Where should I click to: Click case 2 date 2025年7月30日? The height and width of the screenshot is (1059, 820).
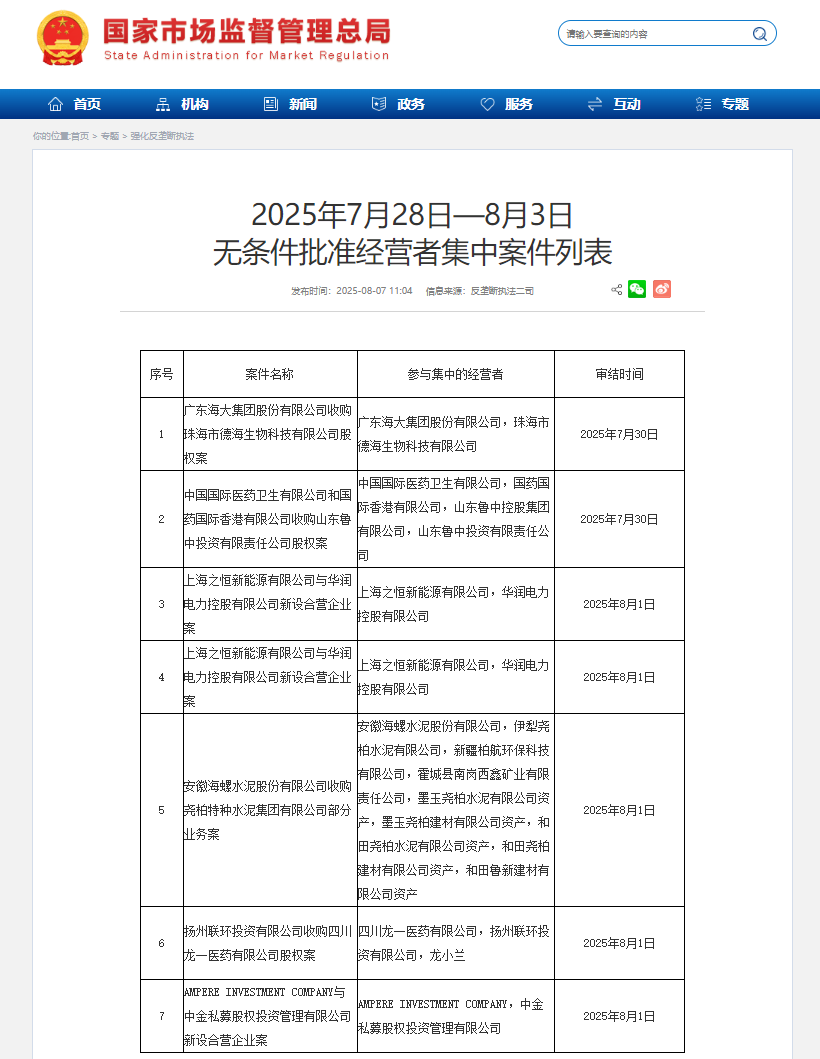pyautogui.click(x=619, y=519)
